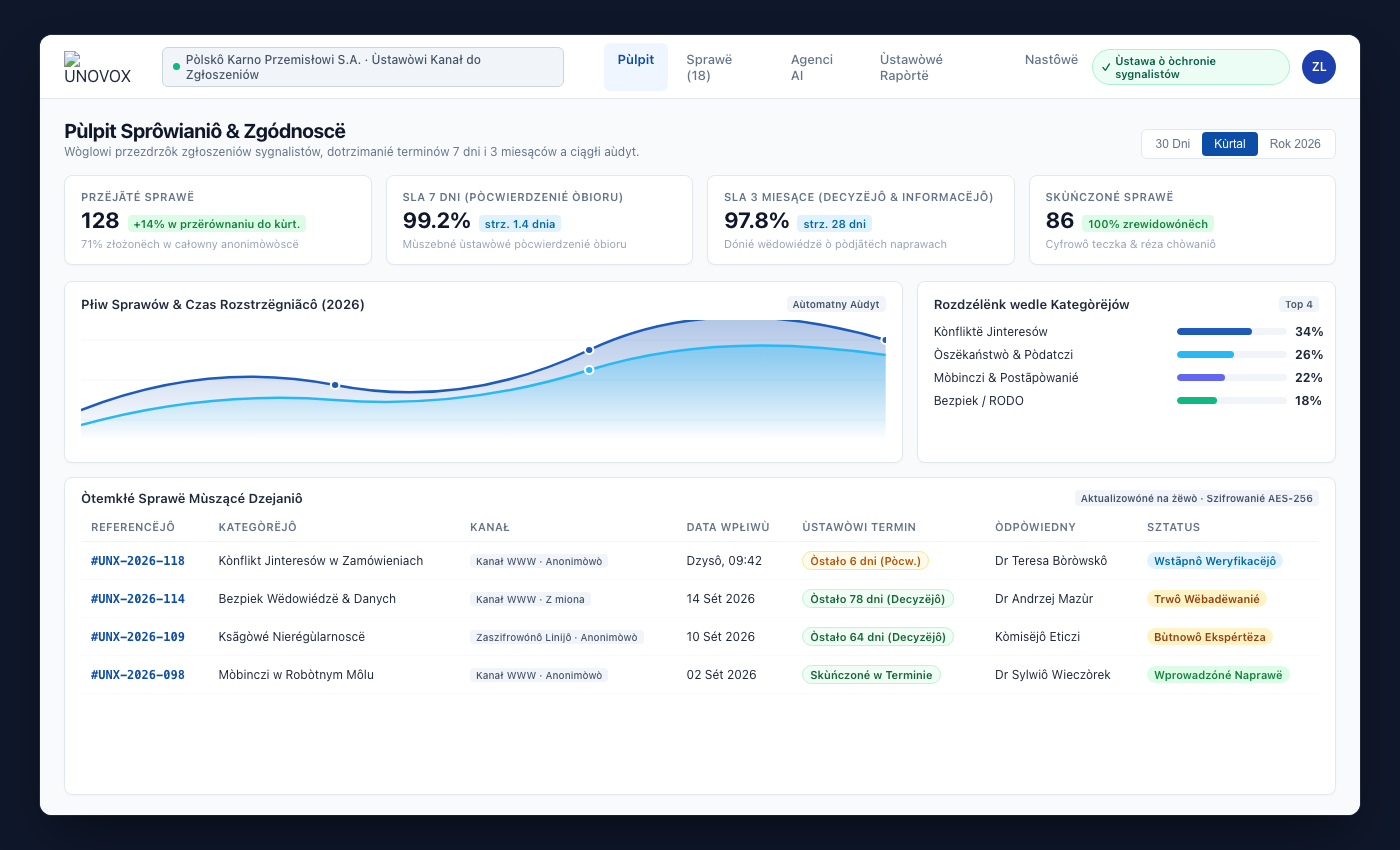Click the Szifrowanié AES-256 update badge
Screen dimensions: 1400x850
[x=1196, y=498]
